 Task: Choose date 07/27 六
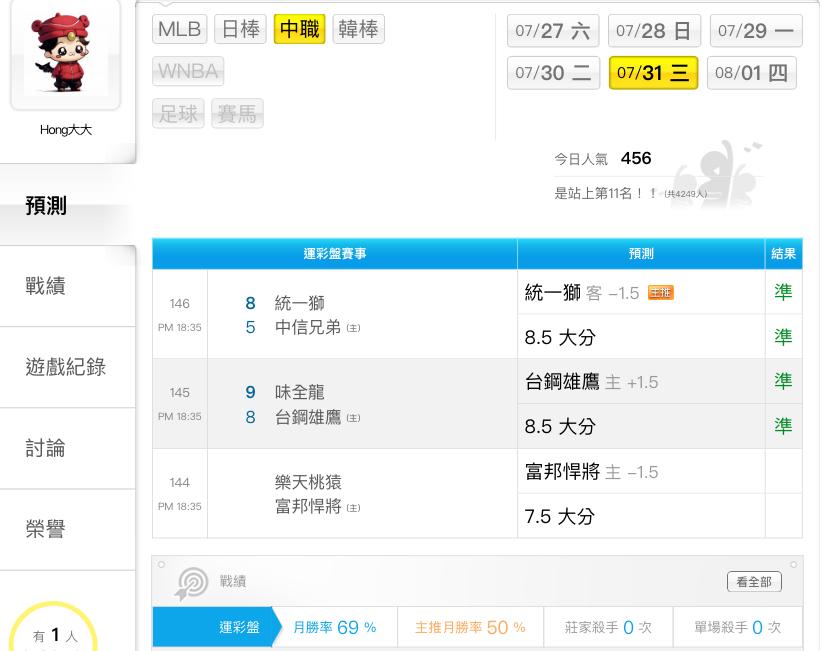[x=553, y=31]
